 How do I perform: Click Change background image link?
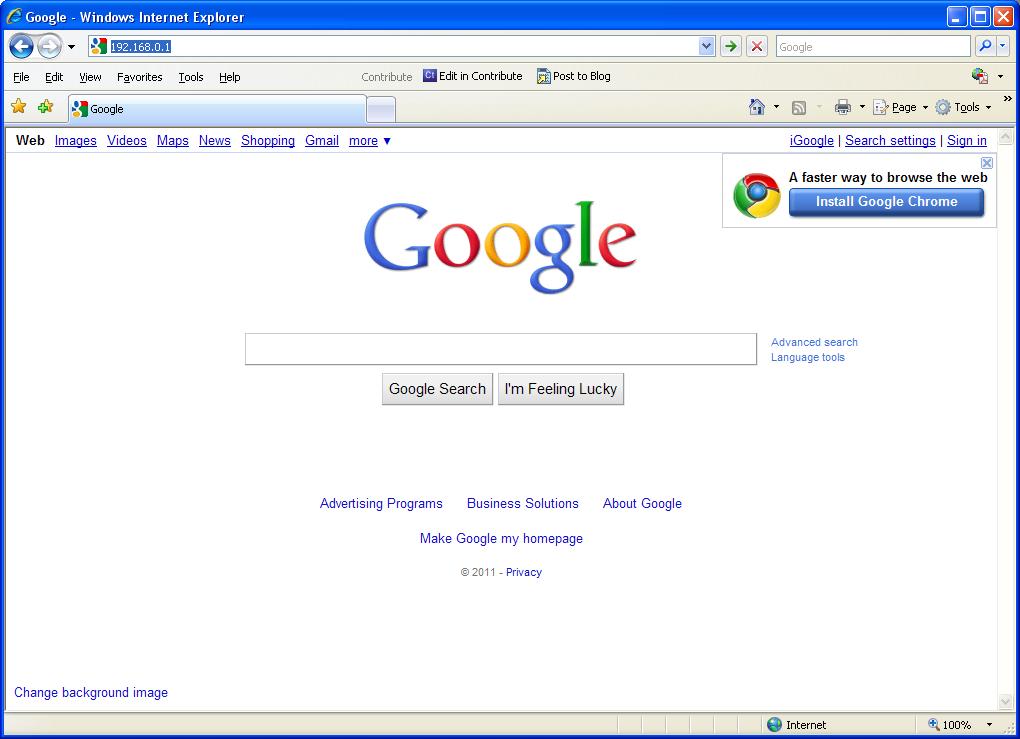click(x=91, y=692)
